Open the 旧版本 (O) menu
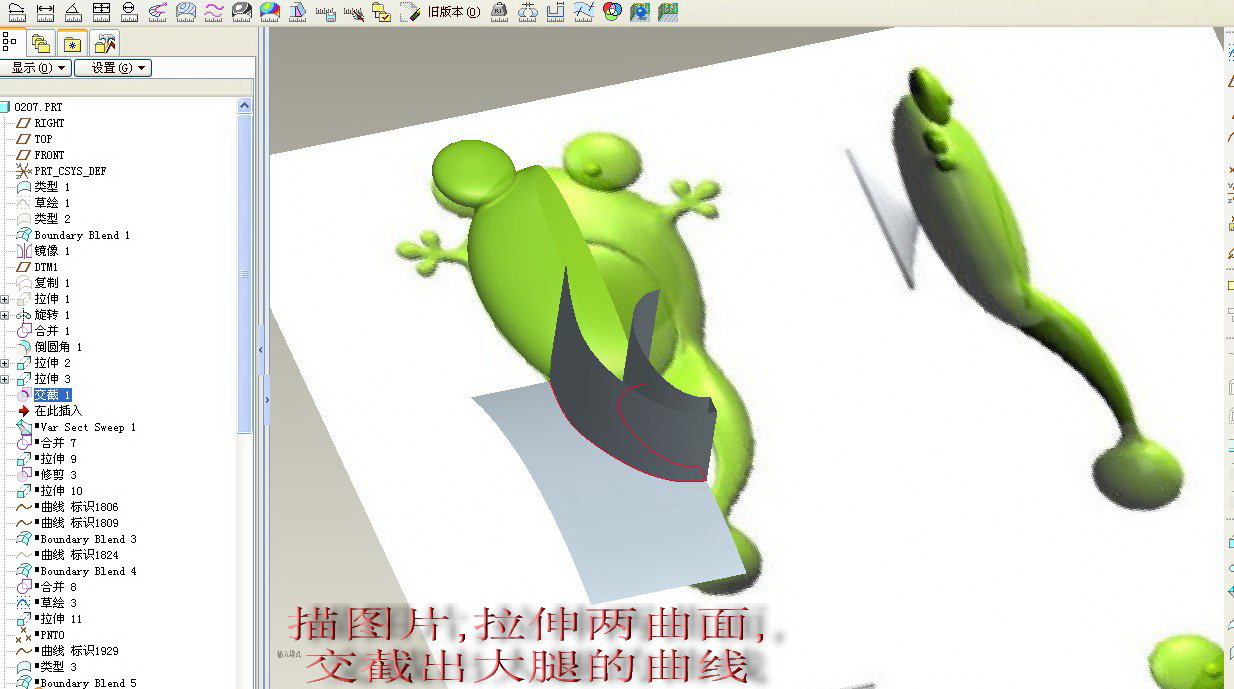 click(453, 12)
